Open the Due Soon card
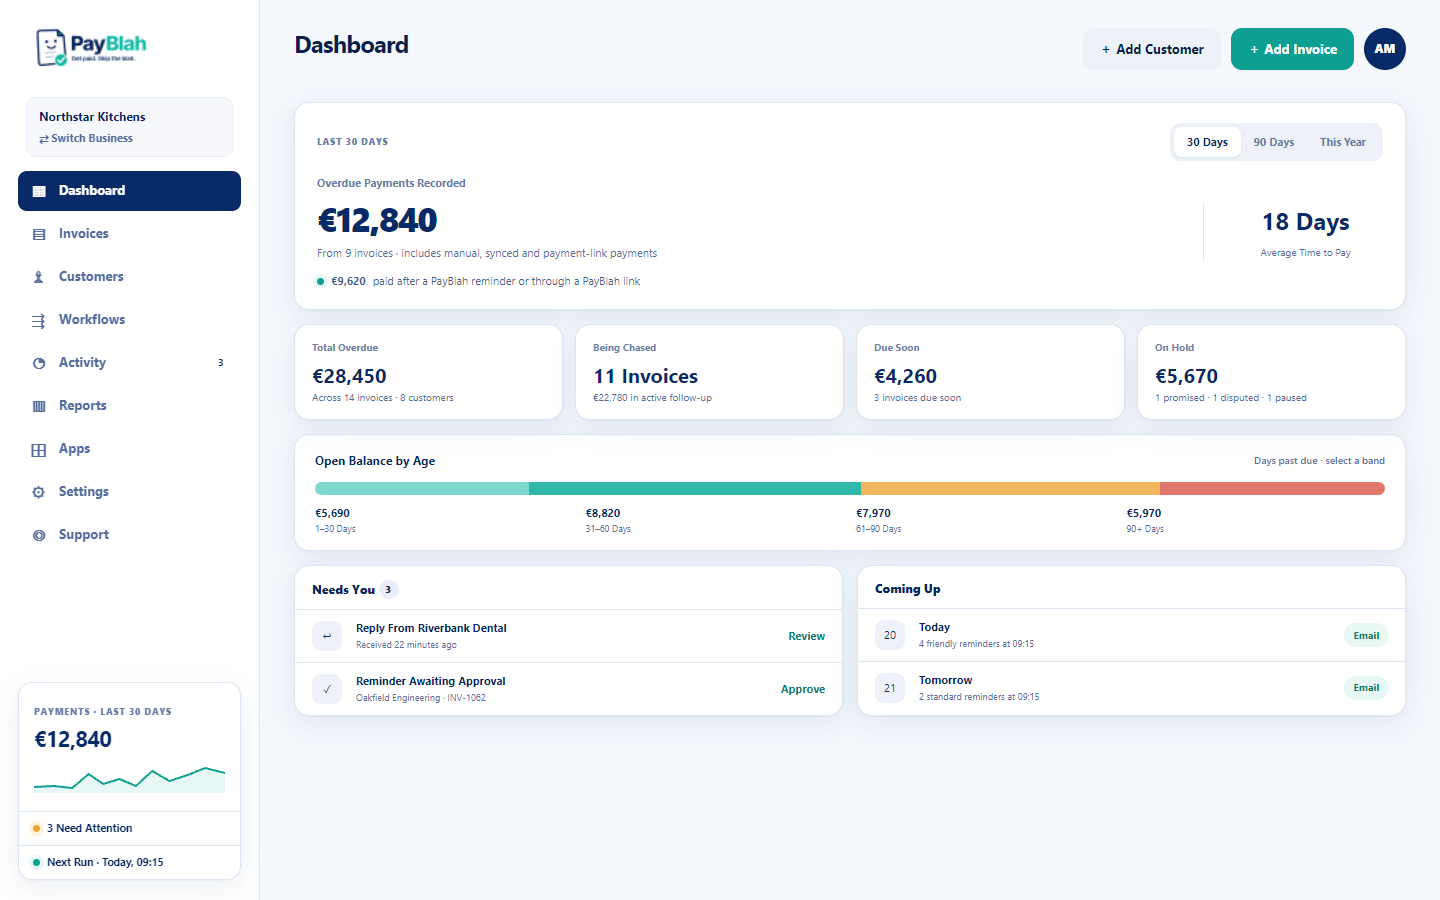This screenshot has width=1440, height=900. tap(990, 372)
